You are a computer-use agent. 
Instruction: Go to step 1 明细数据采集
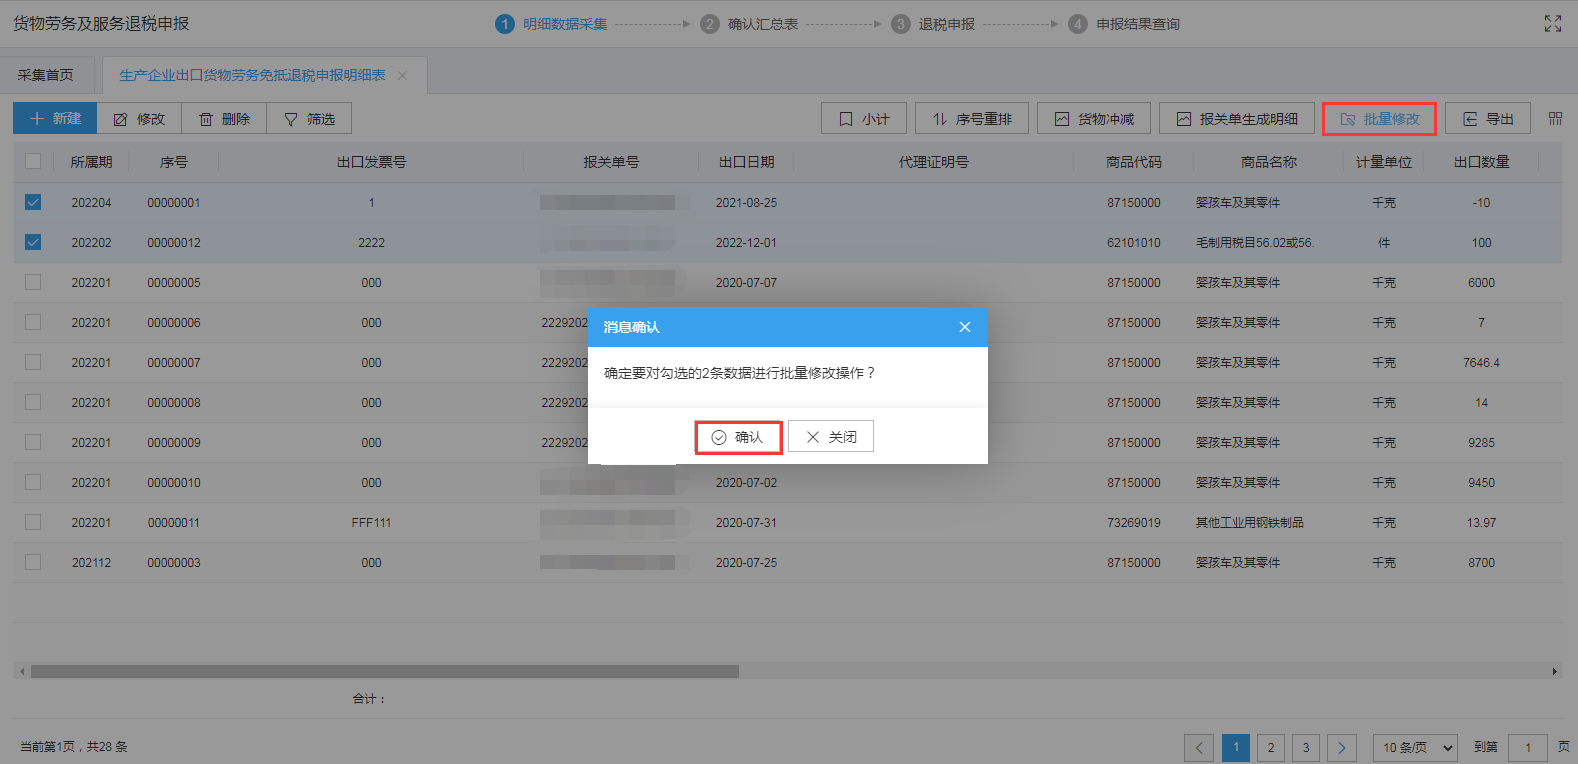click(x=552, y=24)
